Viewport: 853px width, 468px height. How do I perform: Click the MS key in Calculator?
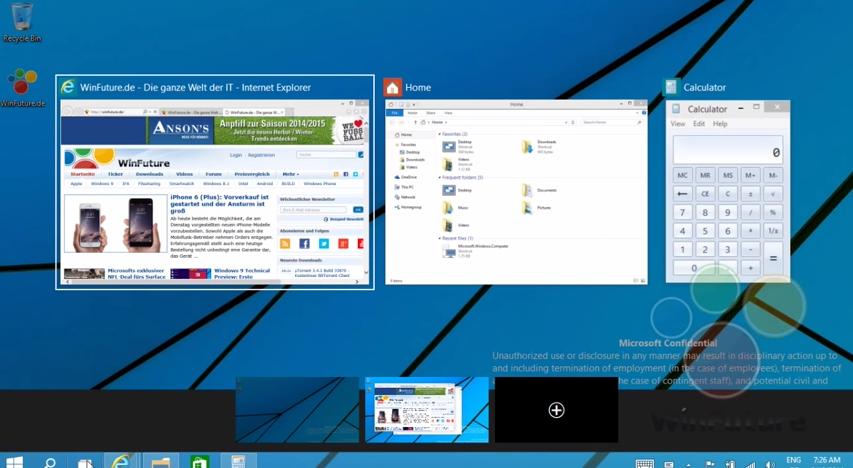tap(727, 175)
